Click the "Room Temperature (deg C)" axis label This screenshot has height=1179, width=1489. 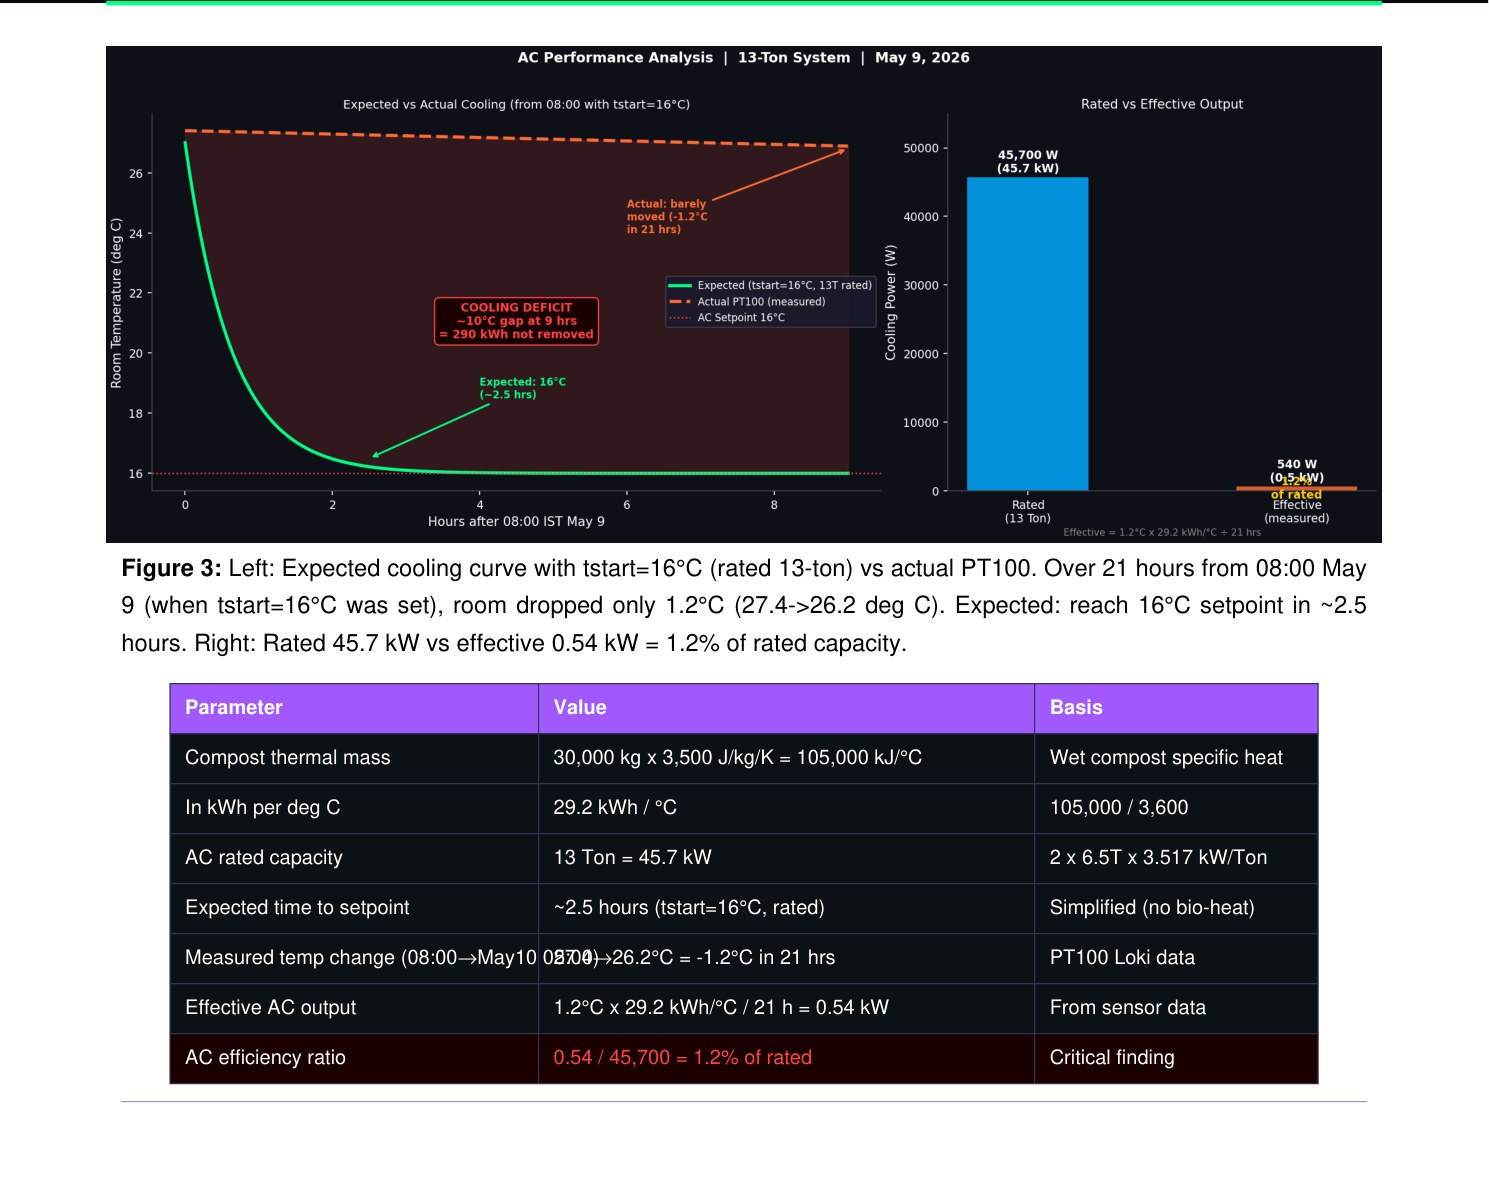(x=116, y=303)
